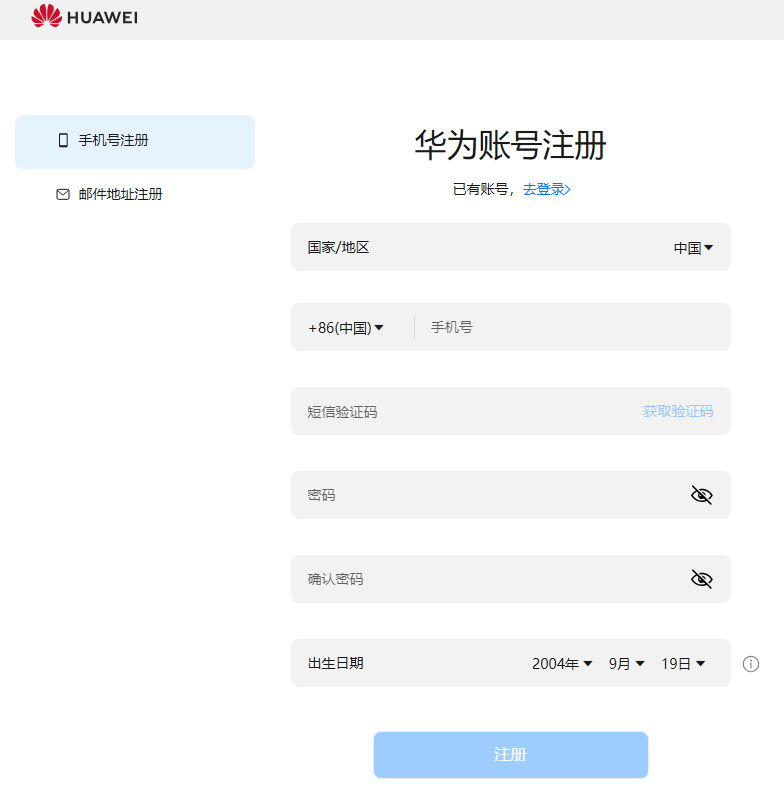The height and width of the screenshot is (795, 784).
Task: Click 获取验证码 to request SMS code
Action: pos(678,411)
